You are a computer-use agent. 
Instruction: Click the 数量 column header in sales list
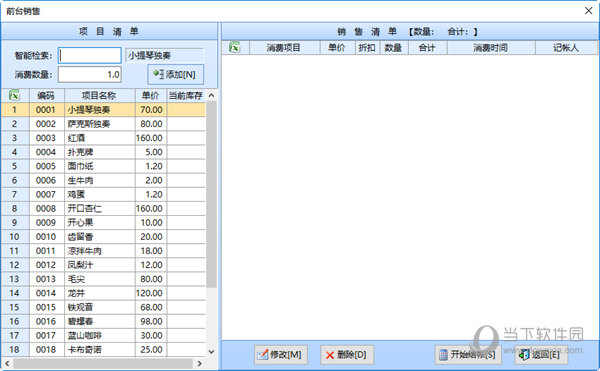pos(394,47)
